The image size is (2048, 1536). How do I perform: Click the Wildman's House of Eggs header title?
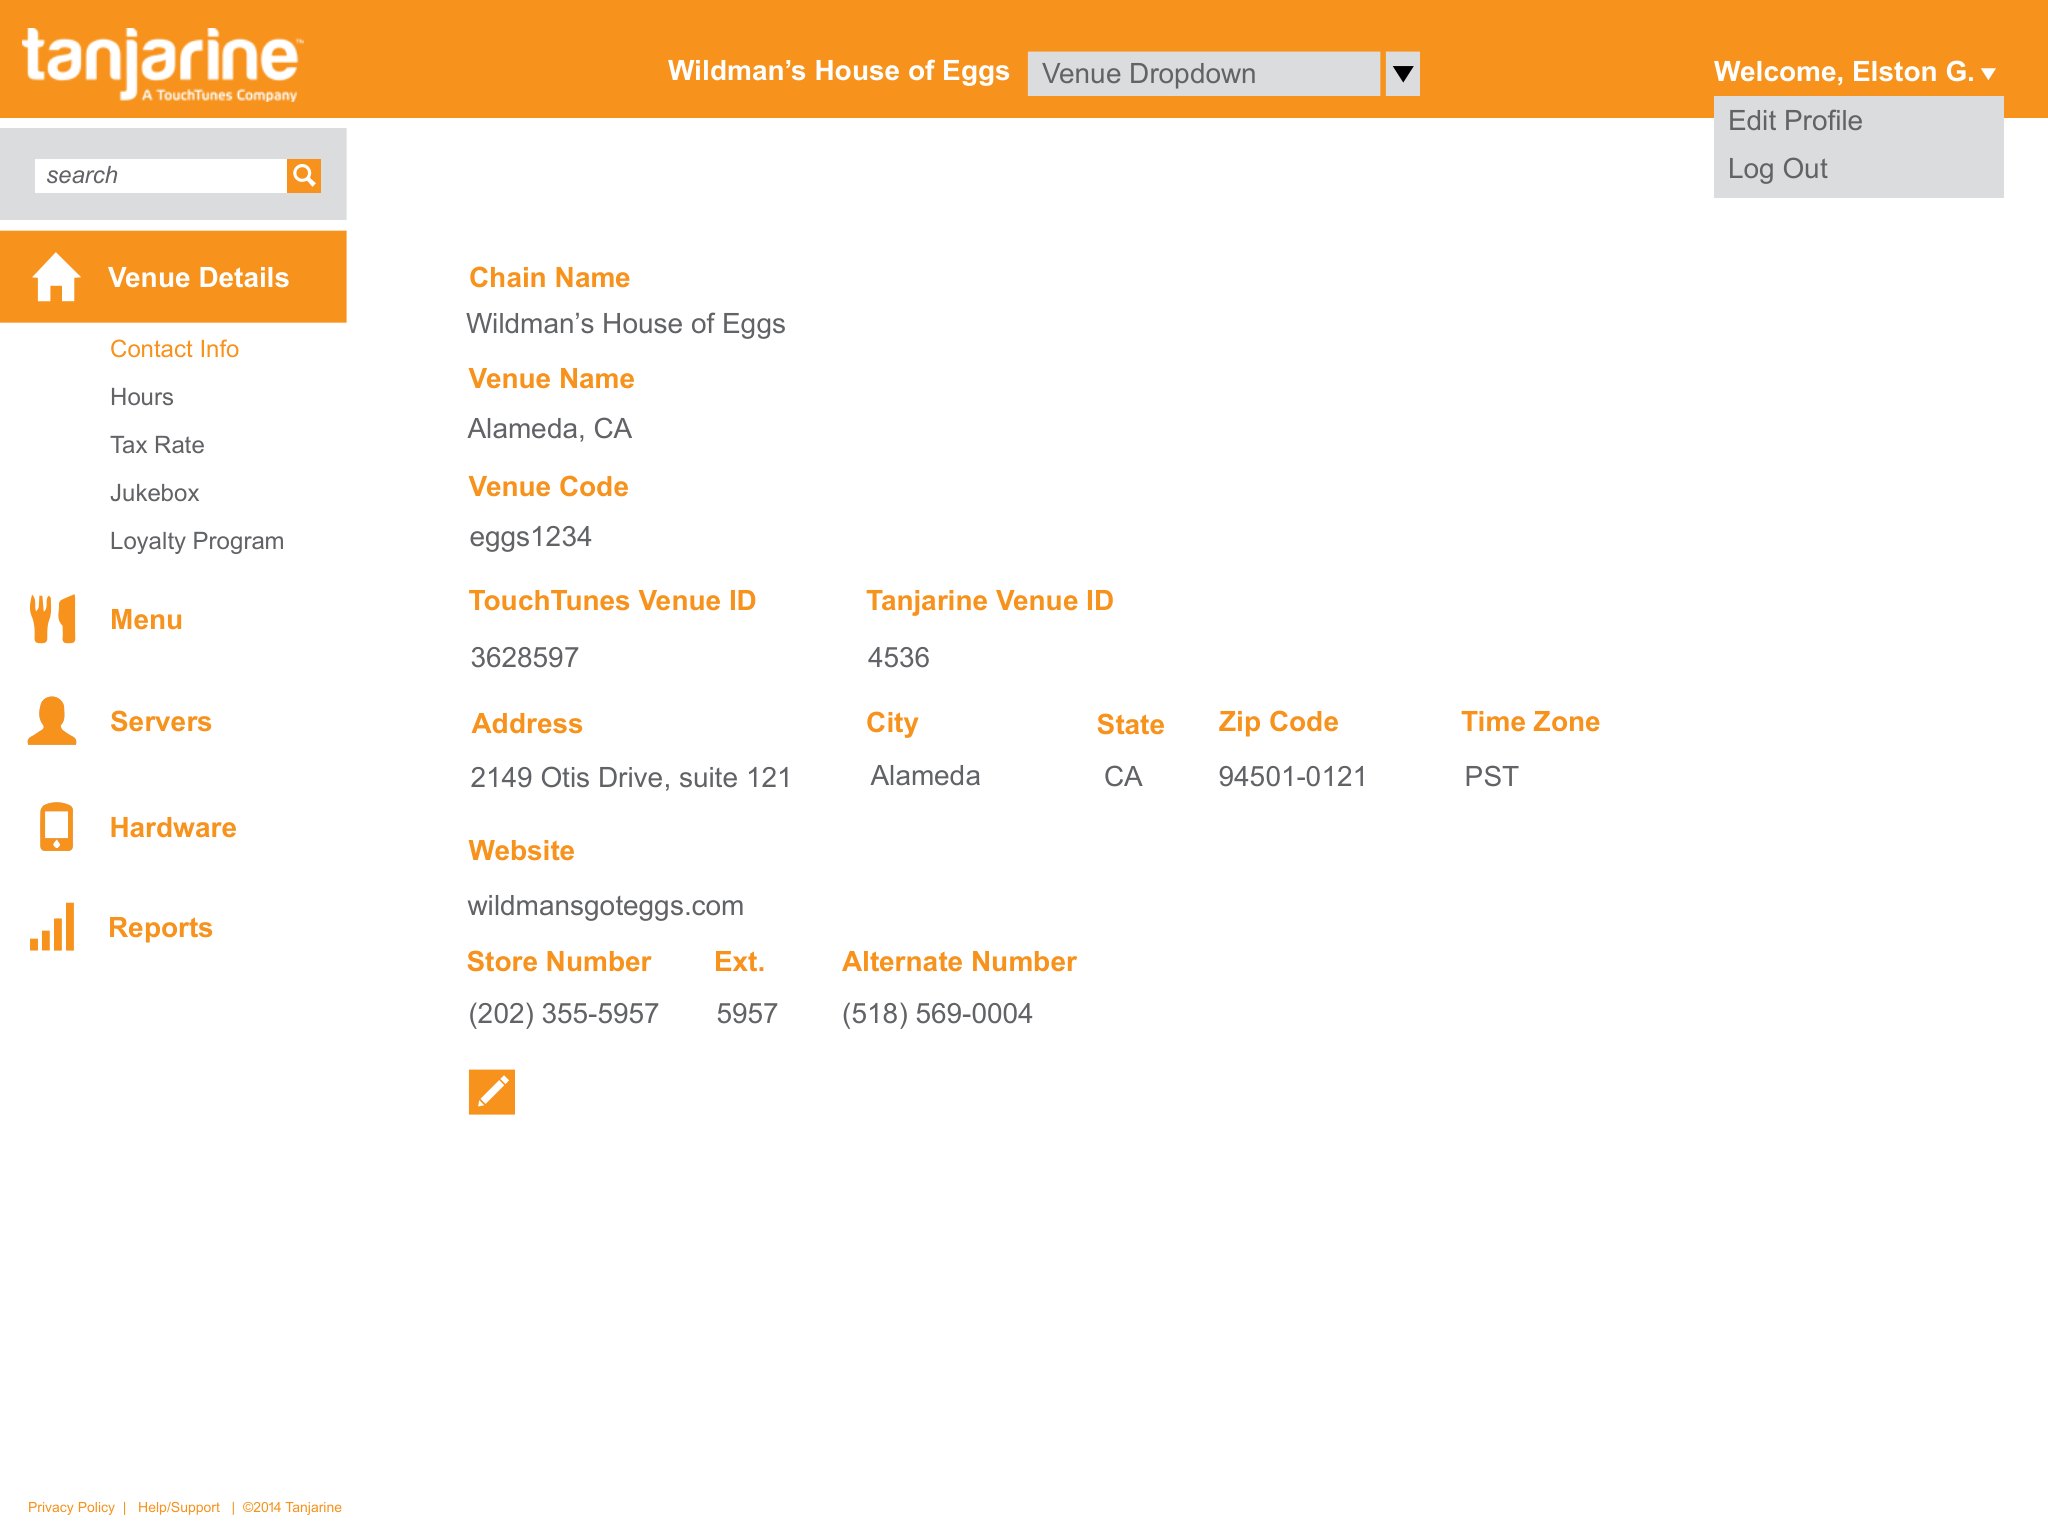[839, 71]
